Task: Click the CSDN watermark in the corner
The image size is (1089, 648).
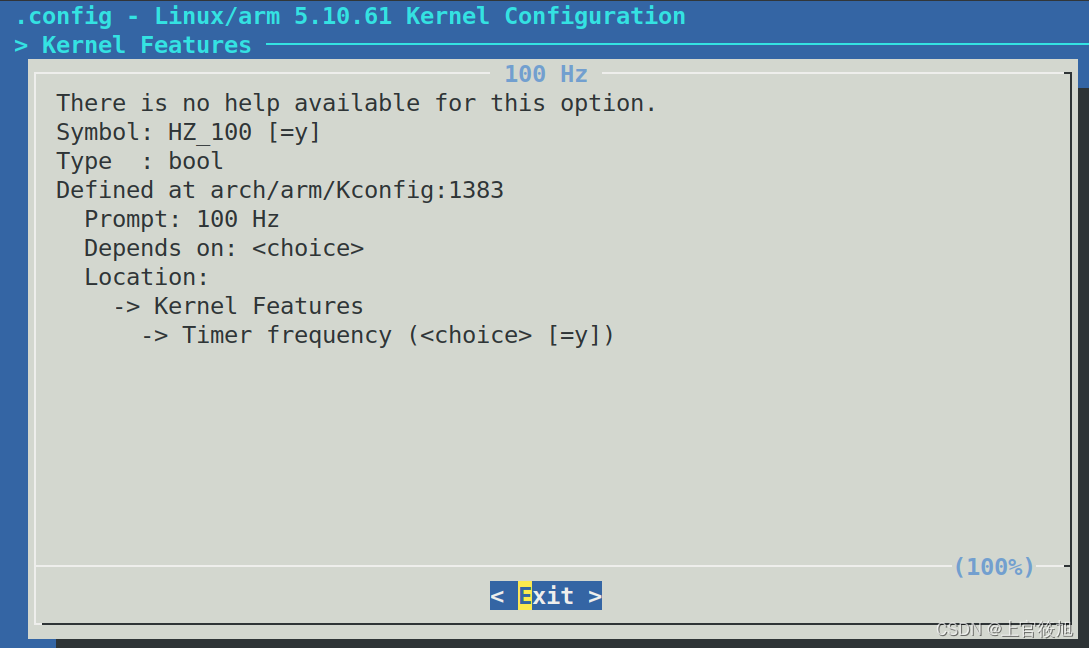Action: [x=1004, y=629]
